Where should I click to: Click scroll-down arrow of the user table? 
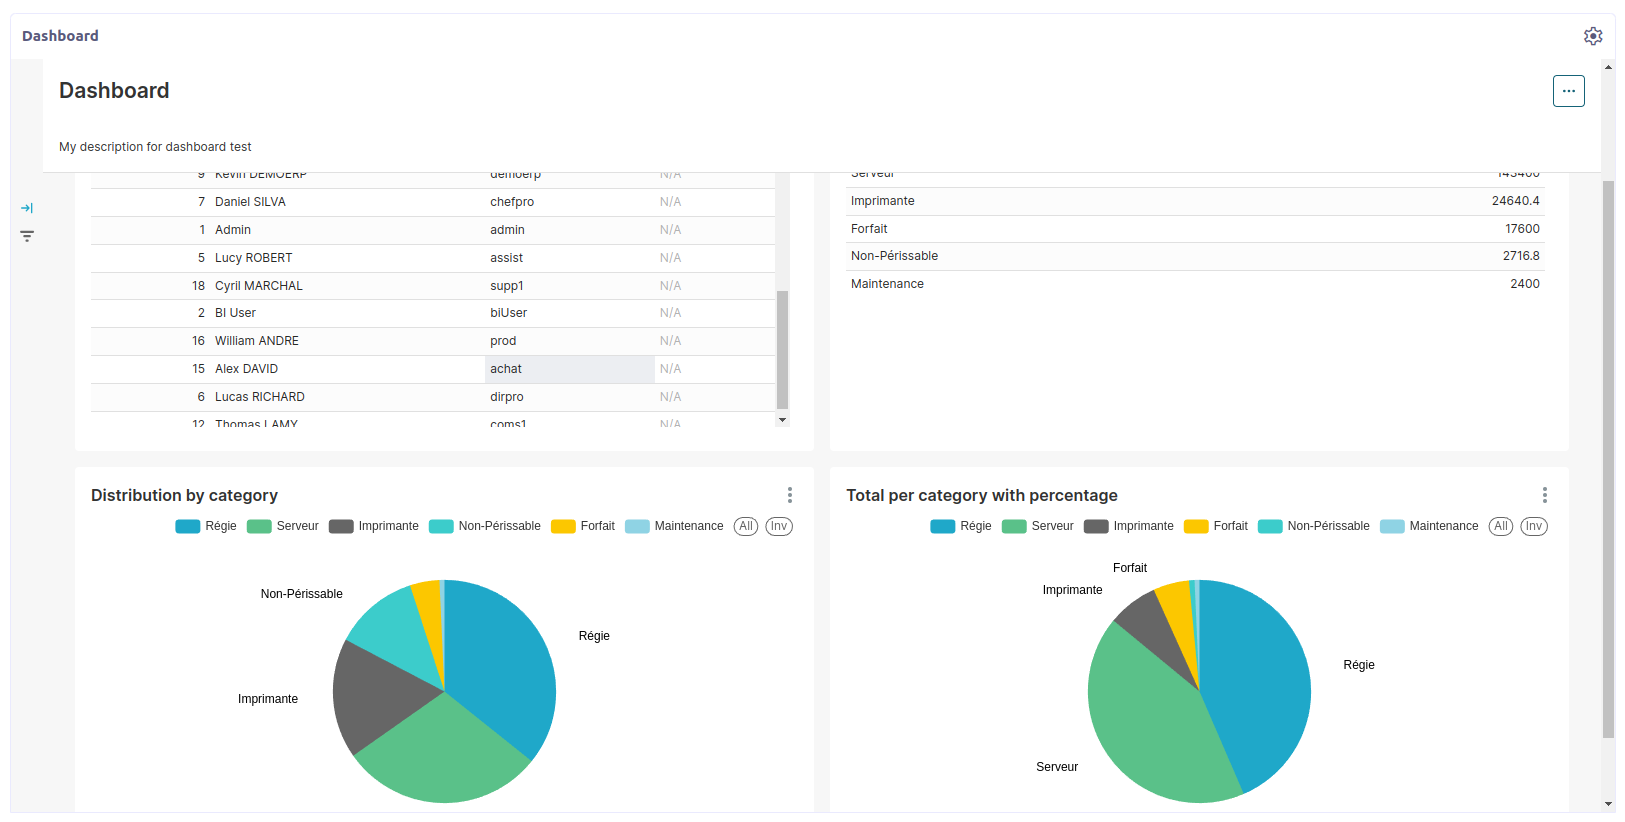[x=782, y=420]
